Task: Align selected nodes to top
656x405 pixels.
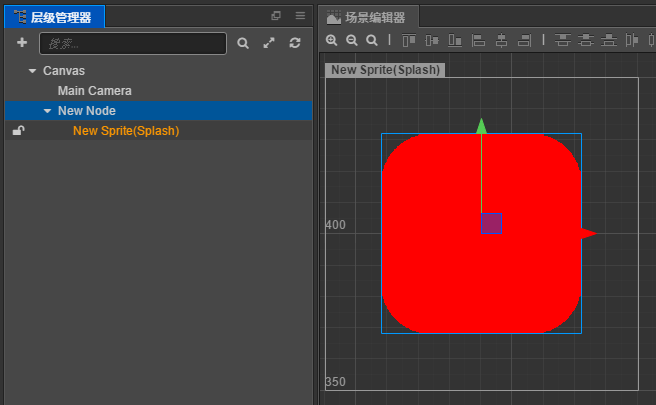Action: 409,40
